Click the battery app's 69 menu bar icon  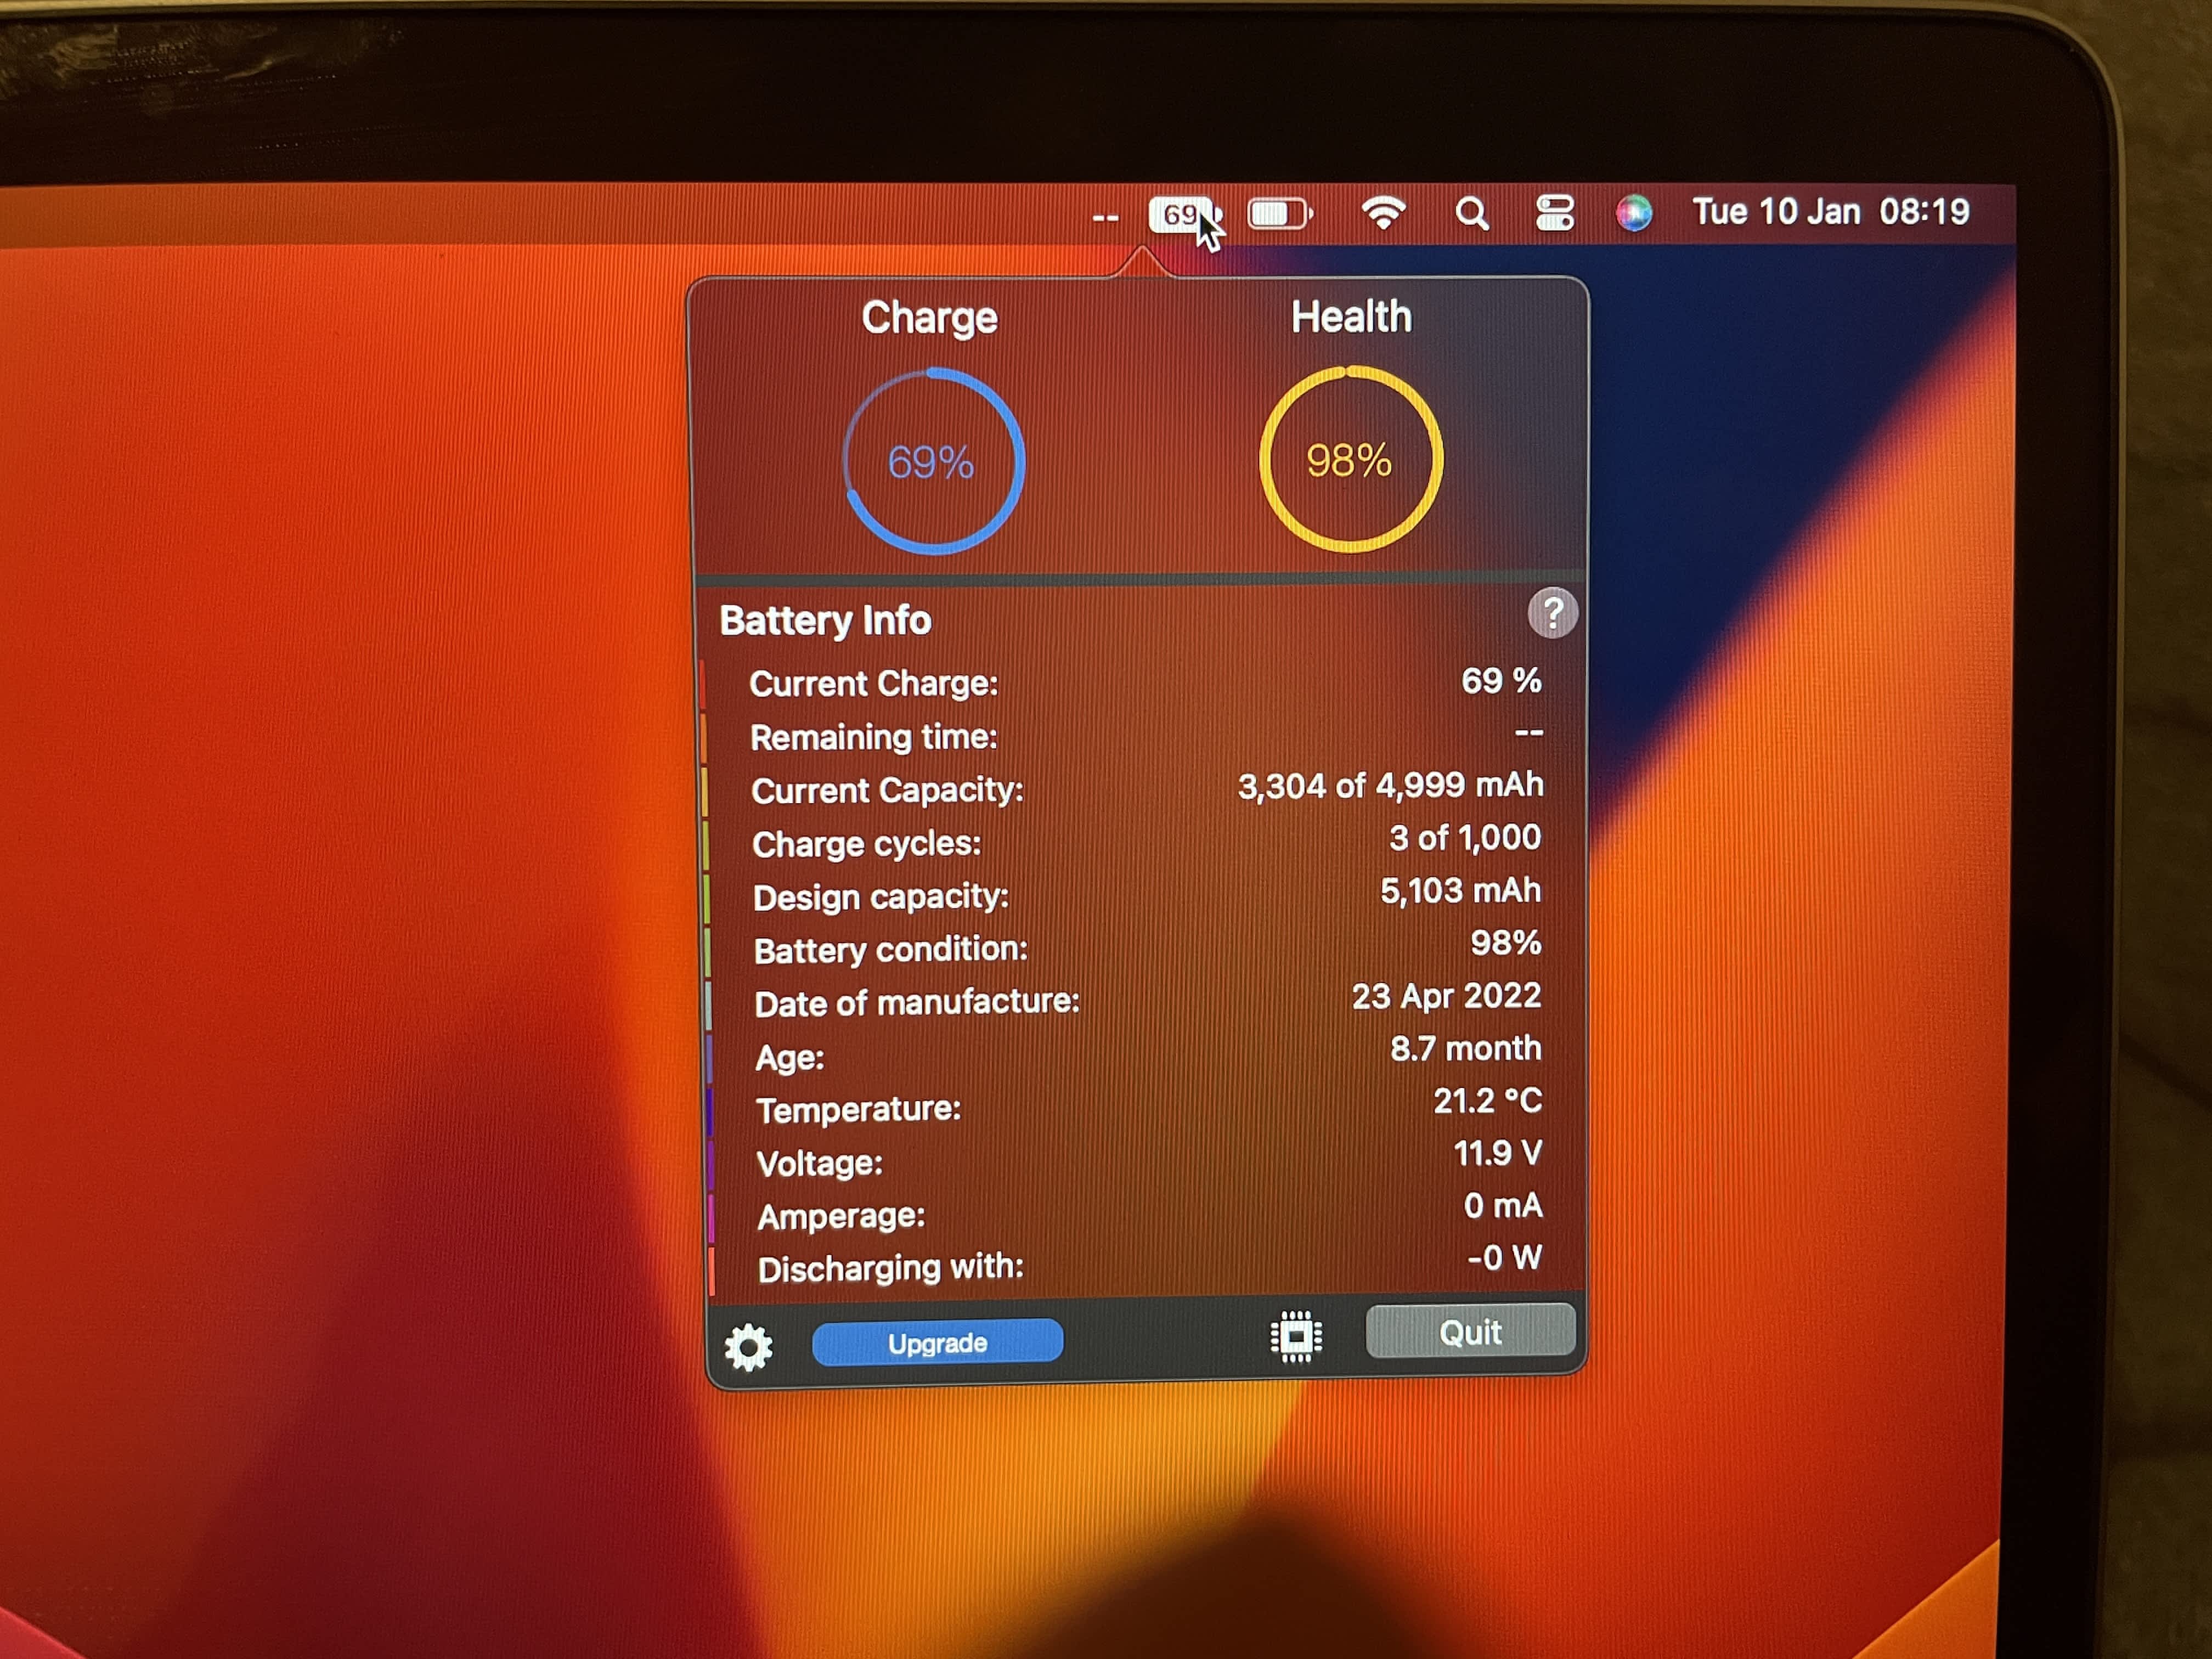[1180, 215]
